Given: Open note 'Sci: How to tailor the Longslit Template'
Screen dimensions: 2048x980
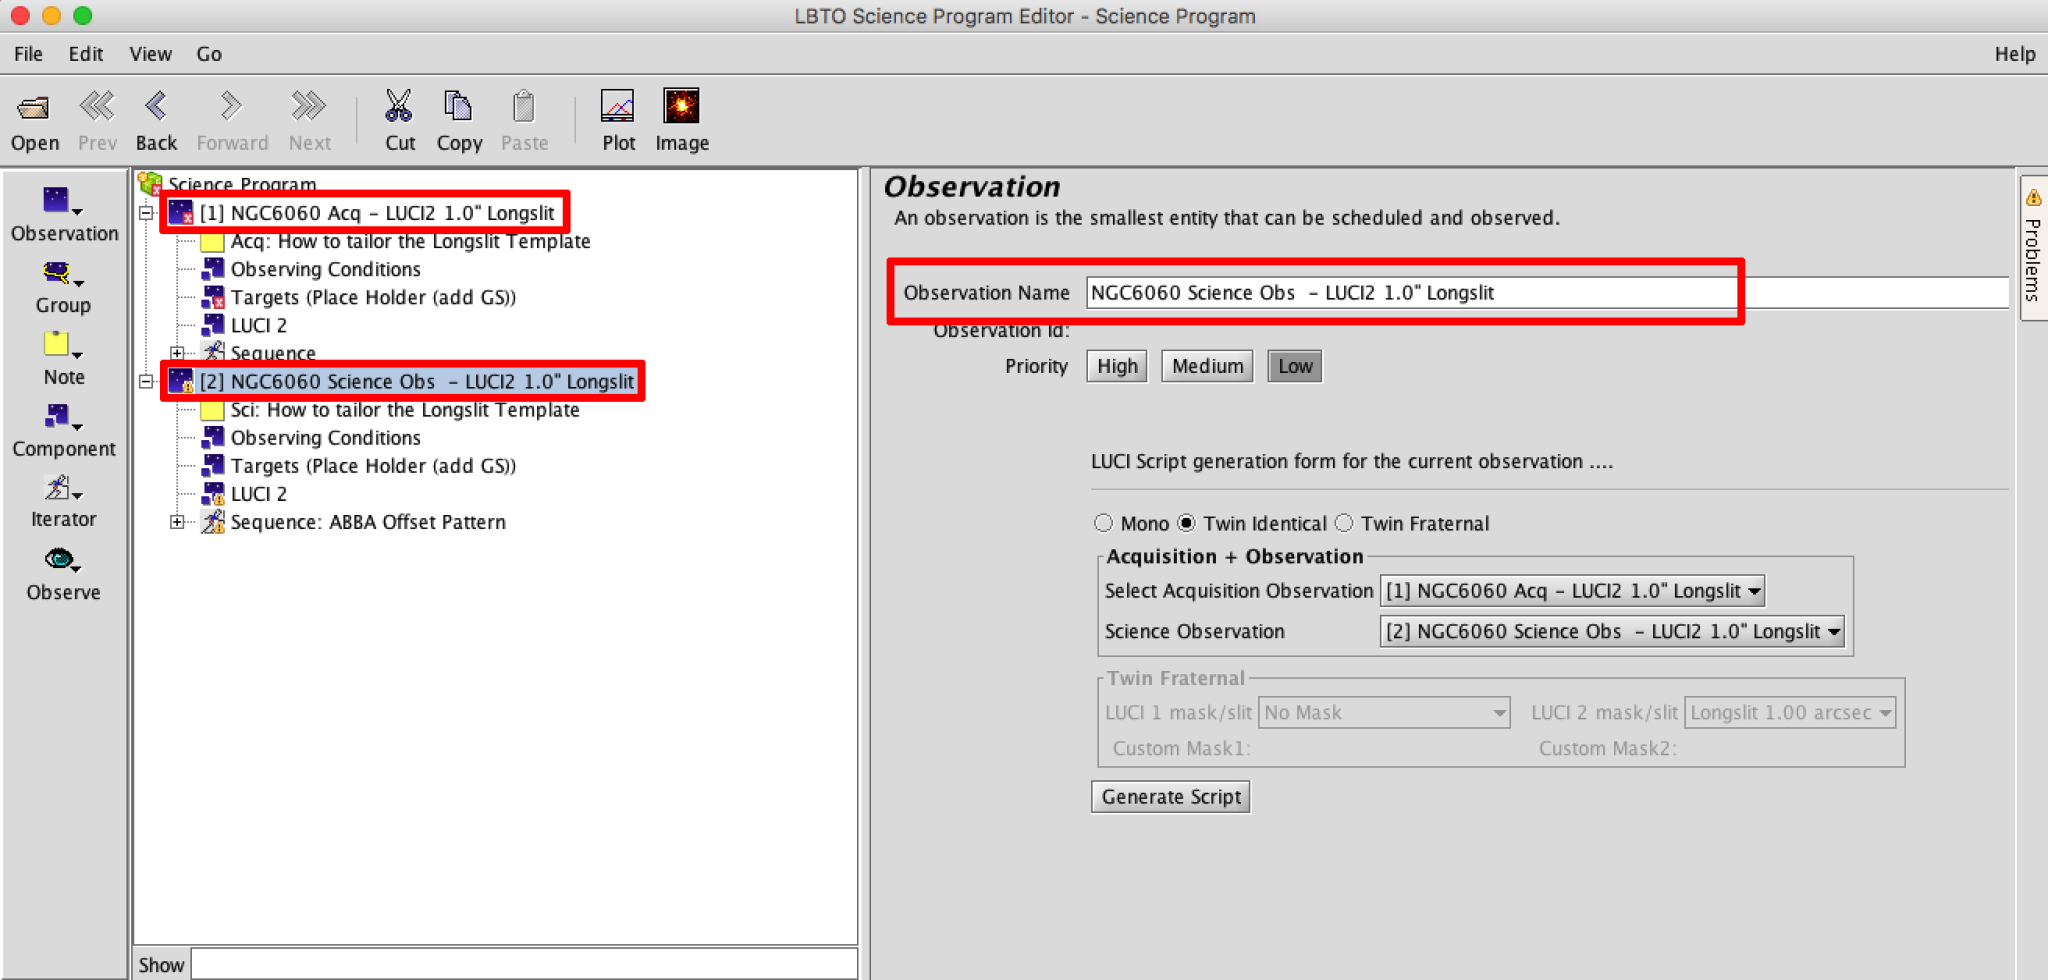Looking at the screenshot, I should coord(405,410).
